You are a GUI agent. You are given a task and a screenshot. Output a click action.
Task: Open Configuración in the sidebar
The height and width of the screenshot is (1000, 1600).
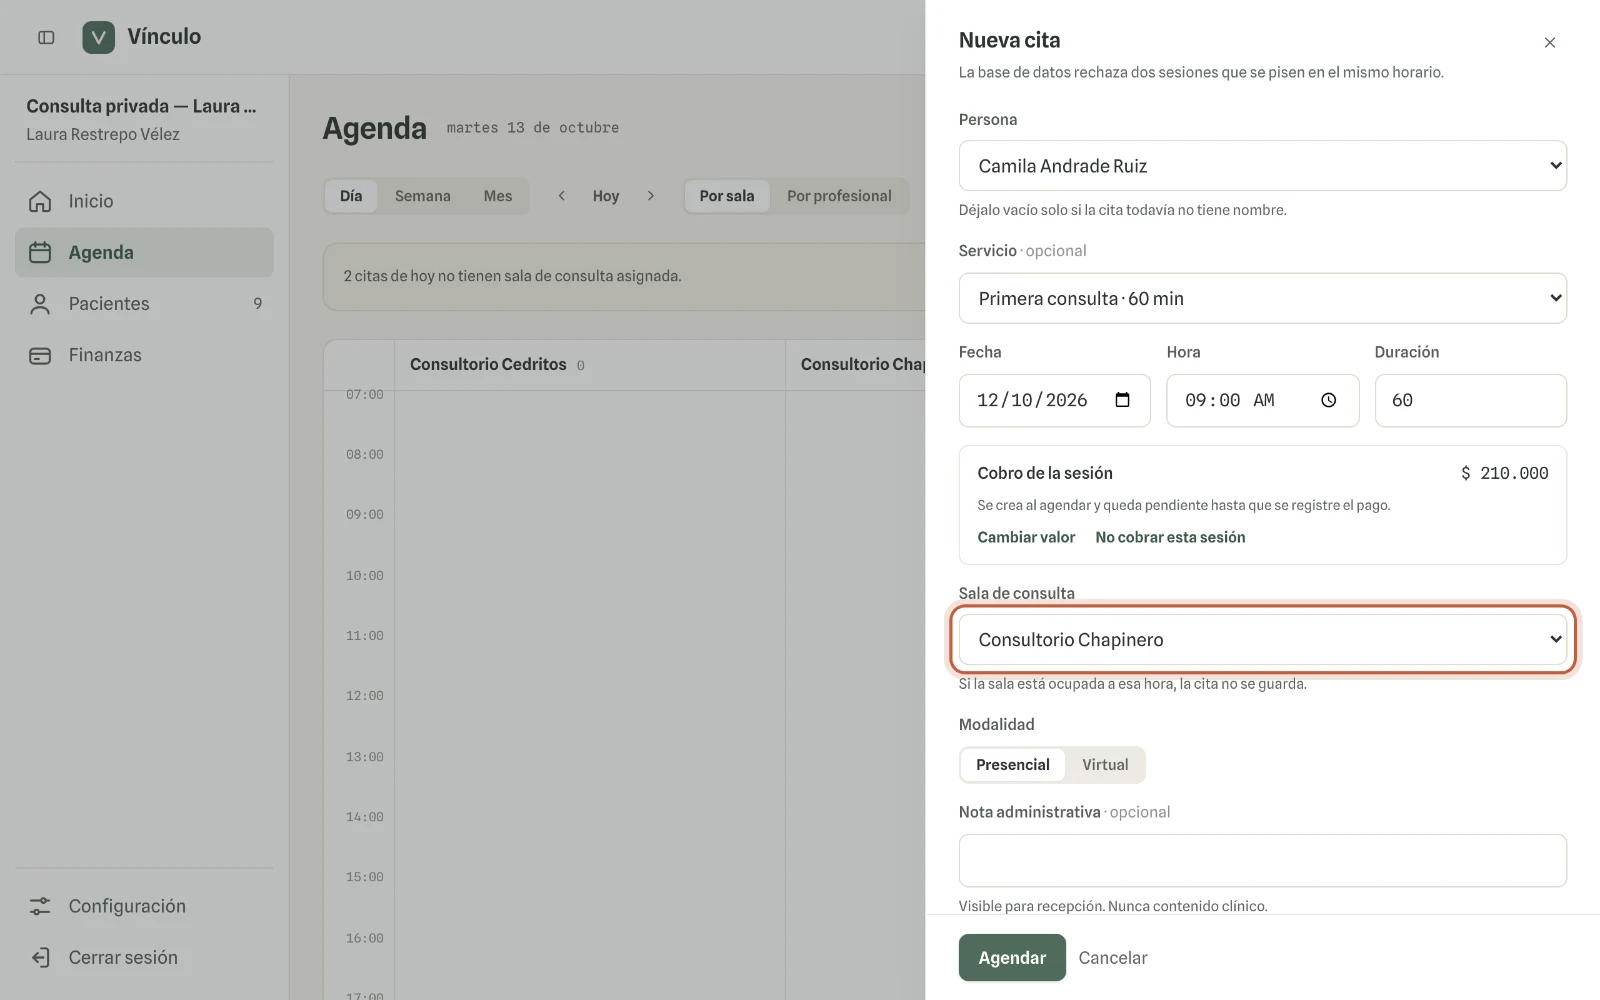144,906
